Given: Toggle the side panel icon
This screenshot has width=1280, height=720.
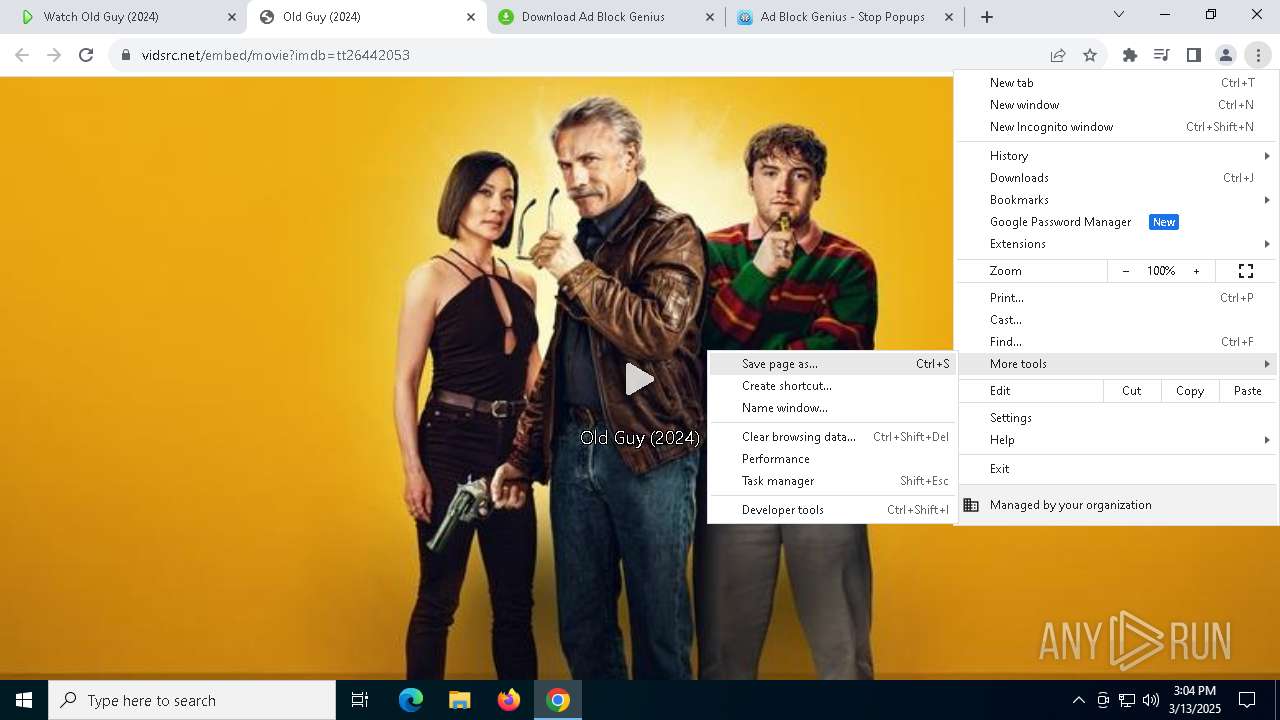Looking at the screenshot, I should pos(1193,55).
